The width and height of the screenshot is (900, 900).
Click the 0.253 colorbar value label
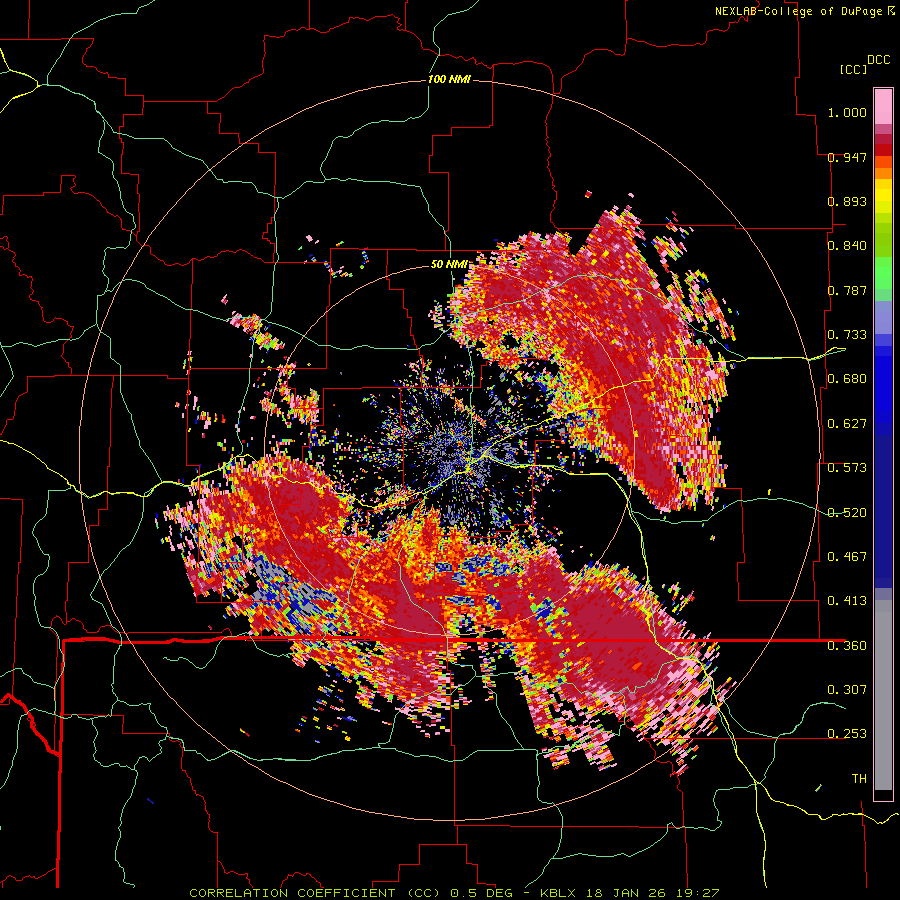pyautogui.click(x=847, y=734)
